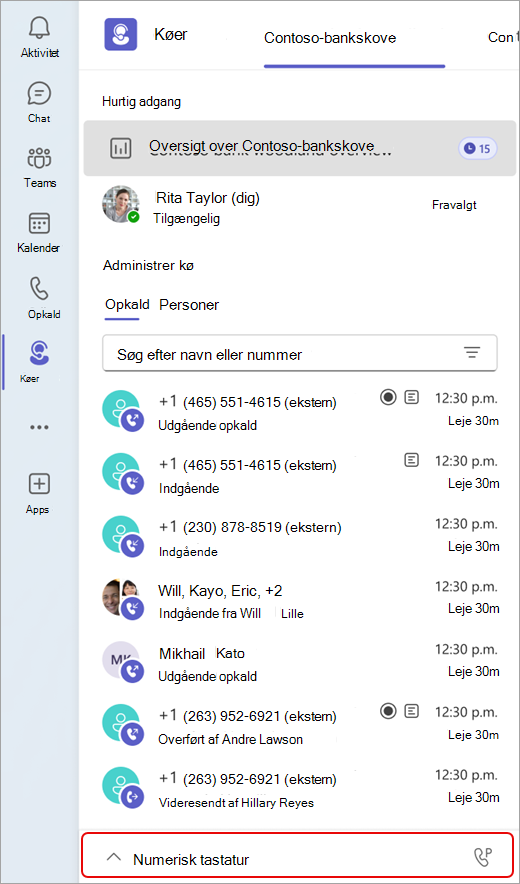Viewport: 520px width, 884px height.
Task: Open Opkald phone icon in sidebar
Action: 39,289
